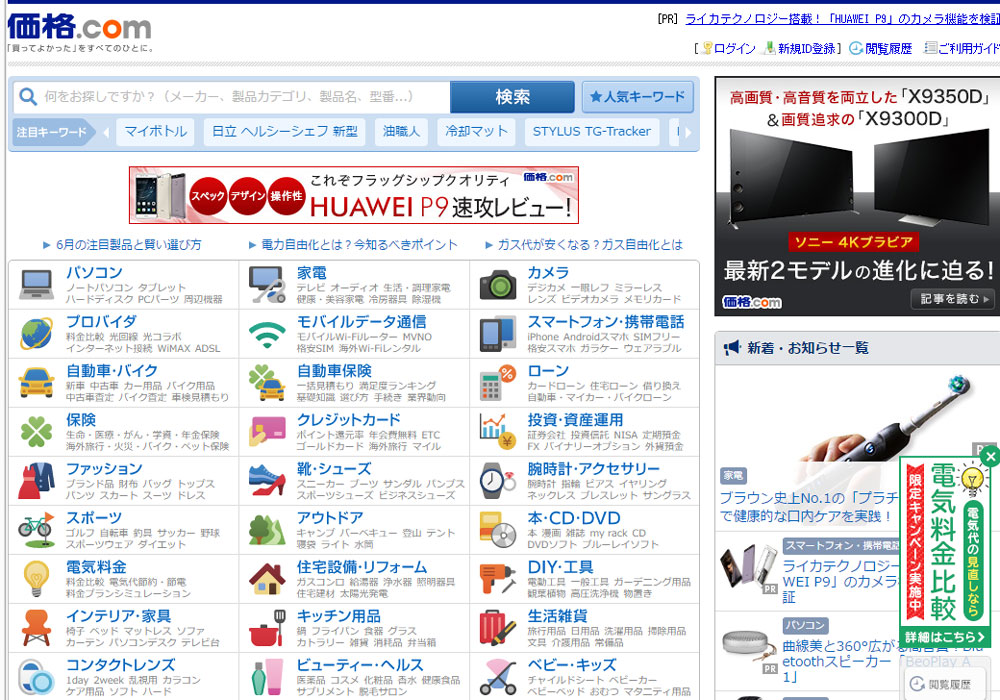Open the DIY・工具 drill icon
This screenshot has height=700, width=1000.
point(497,579)
